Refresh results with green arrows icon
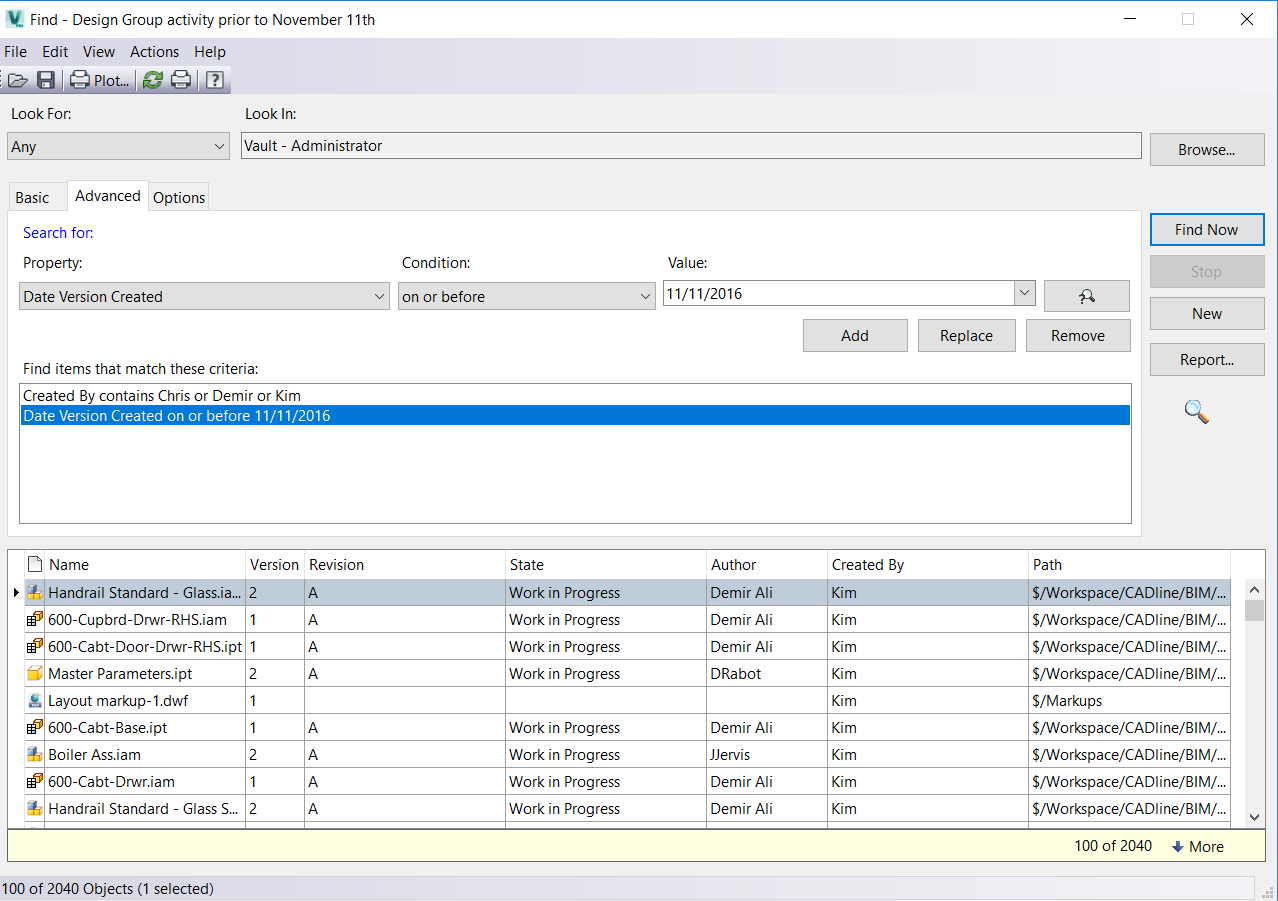The image size is (1278, 901). coord(152,80)
